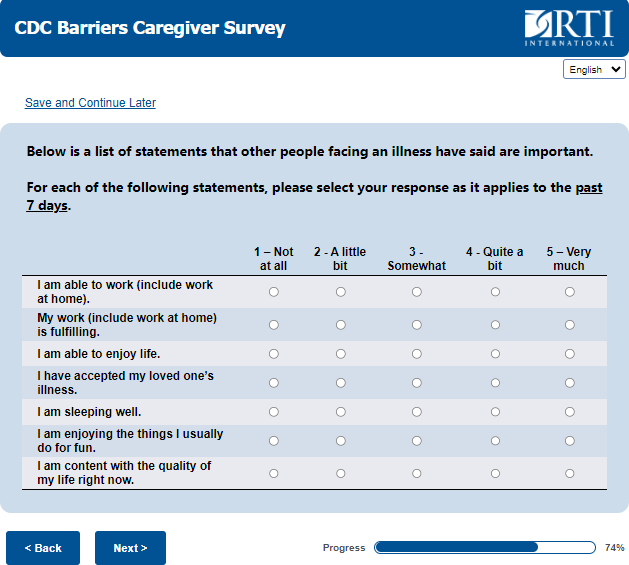Viewport: 629px width, 565px height.
Task: Click Save and Continue Later link
Action: pyautogui.click(x=90, y=103)
